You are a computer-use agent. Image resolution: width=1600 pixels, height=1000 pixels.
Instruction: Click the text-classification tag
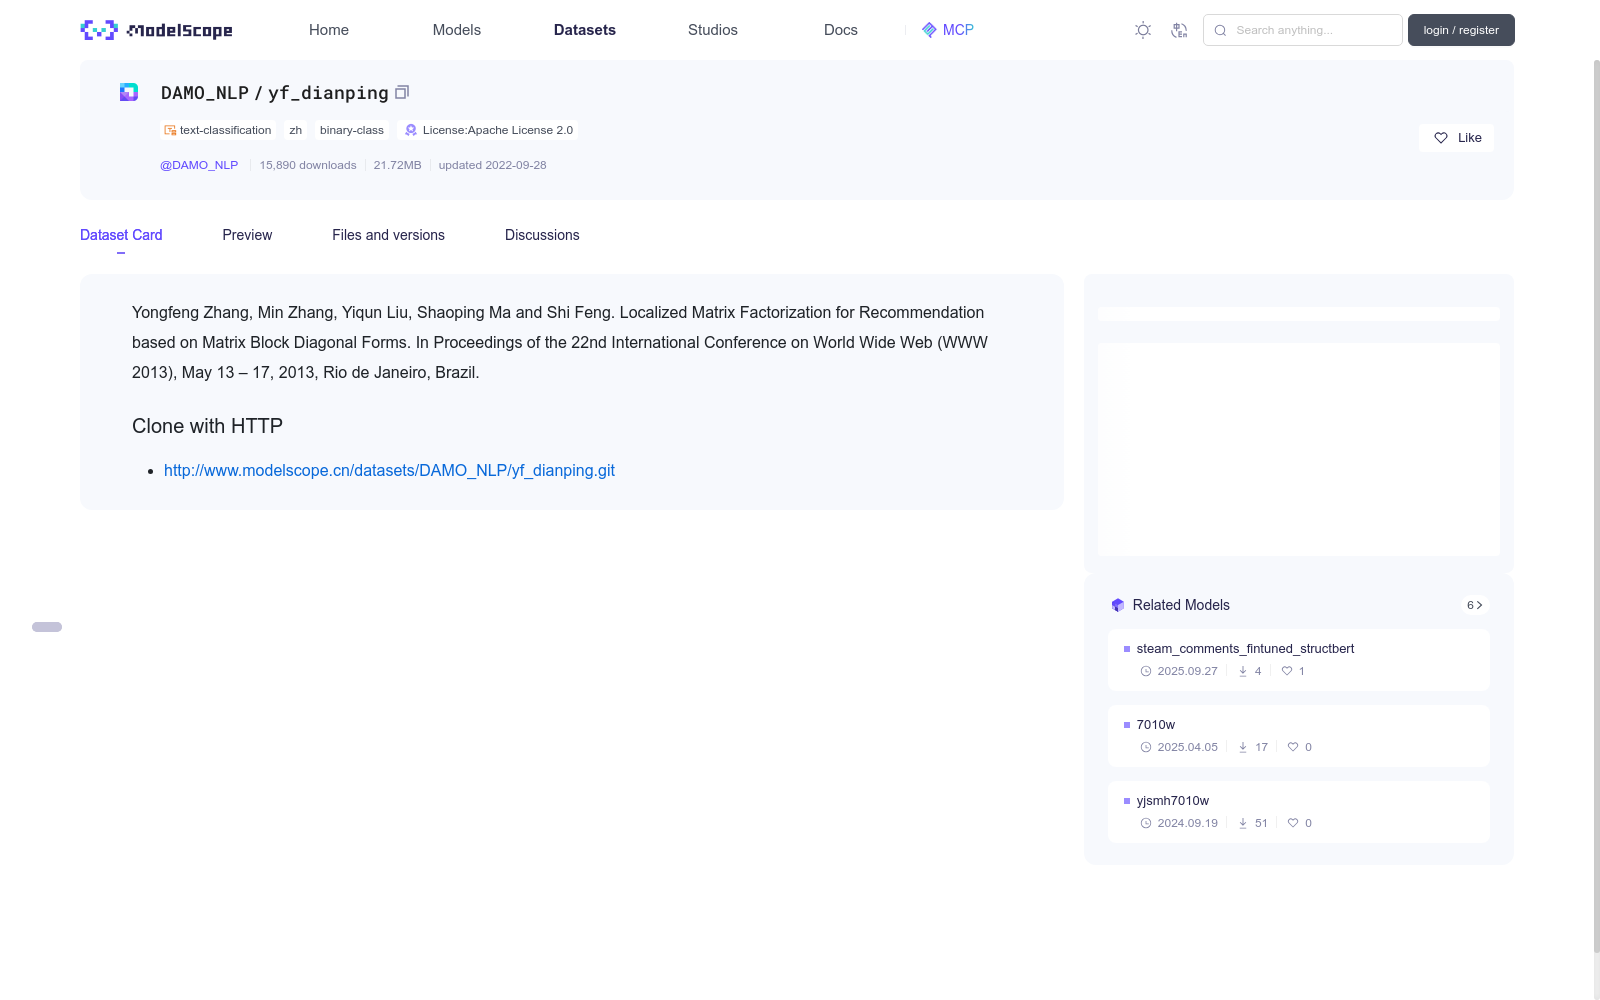tap(218, 130)
